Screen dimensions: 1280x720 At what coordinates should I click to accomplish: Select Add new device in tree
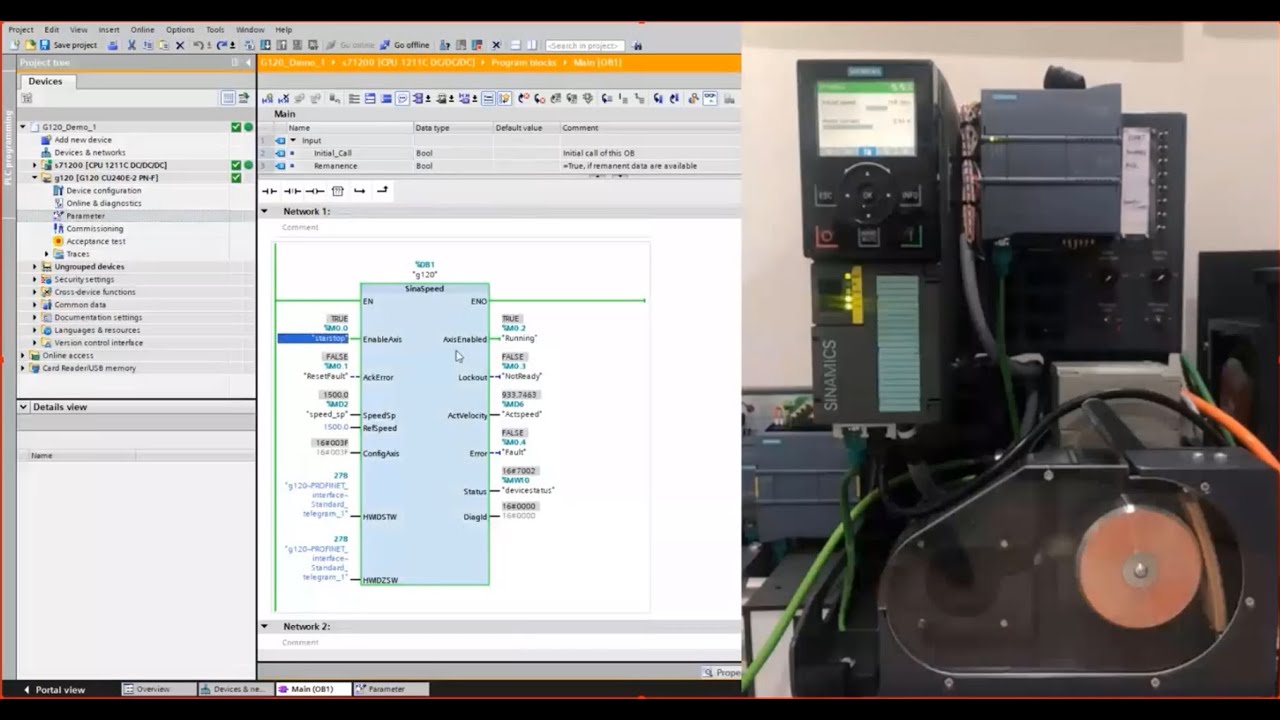(x=82, y=140)
